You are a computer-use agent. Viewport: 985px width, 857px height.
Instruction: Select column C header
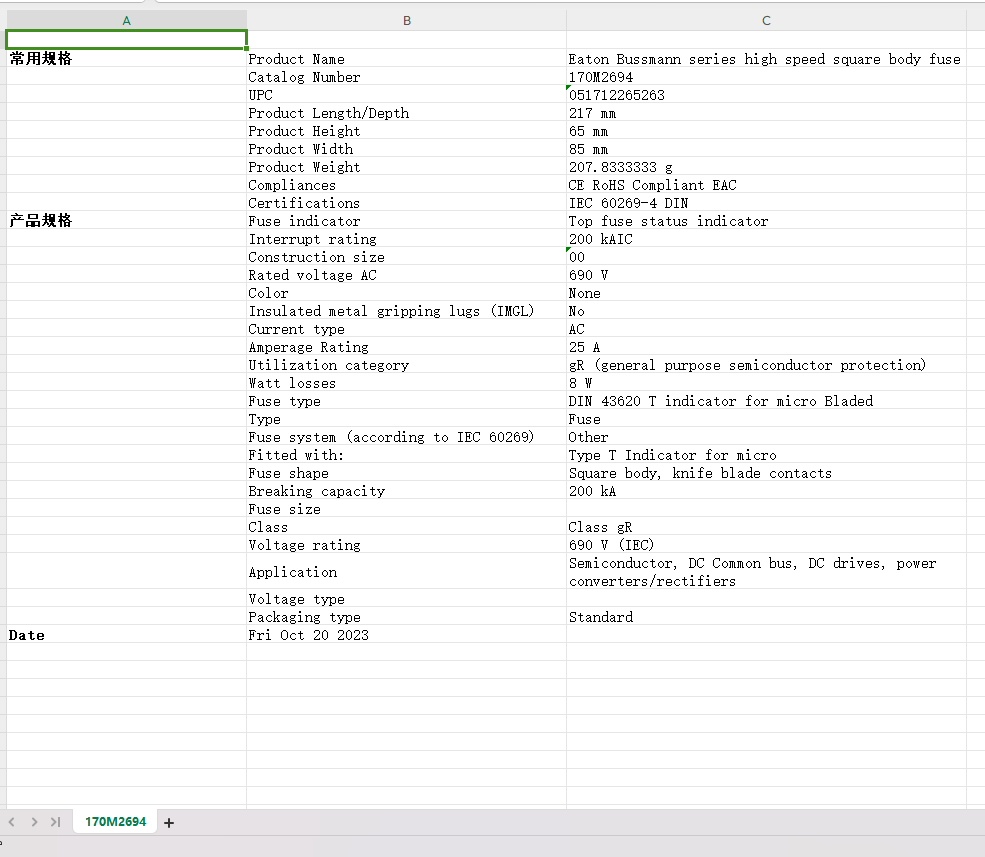point(766,21)
